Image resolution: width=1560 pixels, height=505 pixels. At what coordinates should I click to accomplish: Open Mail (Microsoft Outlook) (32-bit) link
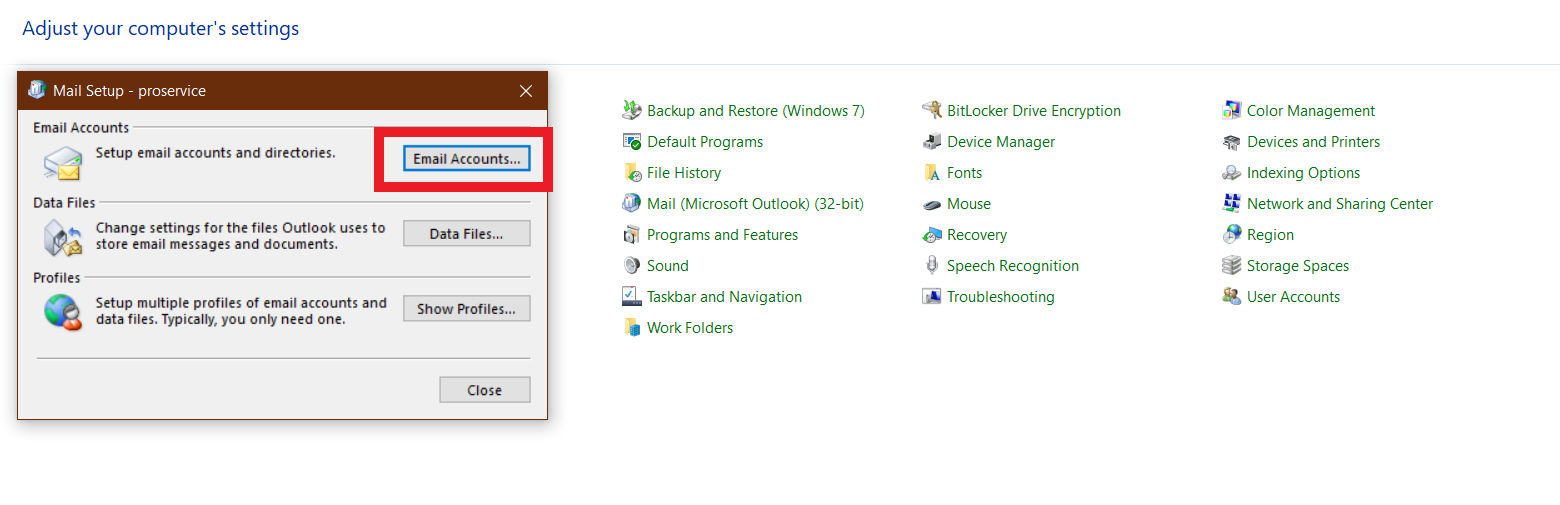755,203
